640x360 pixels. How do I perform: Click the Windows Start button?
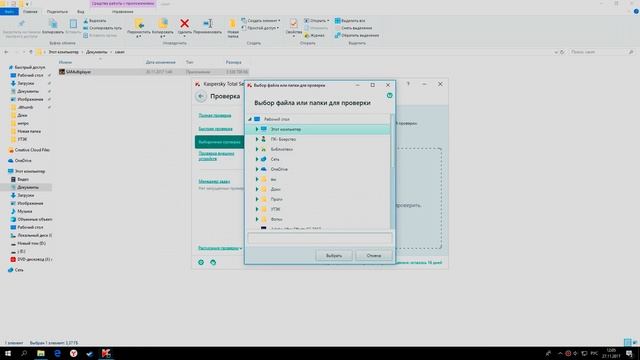pos(8,353)
